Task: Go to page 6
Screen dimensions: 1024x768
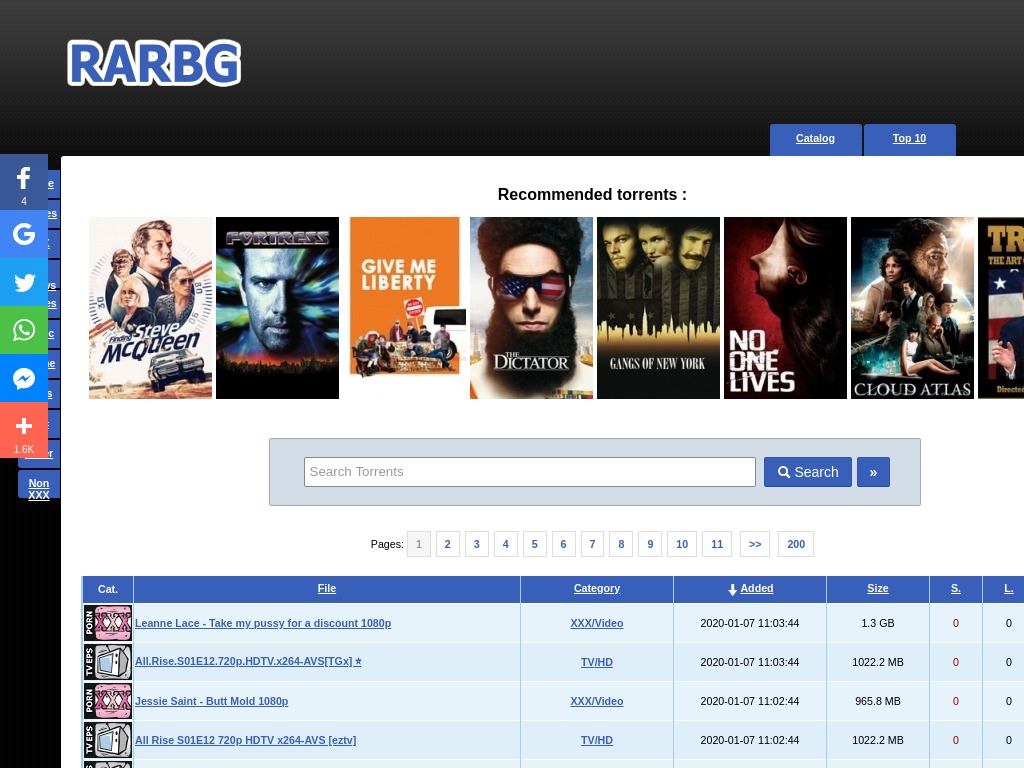Action: point(564,544)
